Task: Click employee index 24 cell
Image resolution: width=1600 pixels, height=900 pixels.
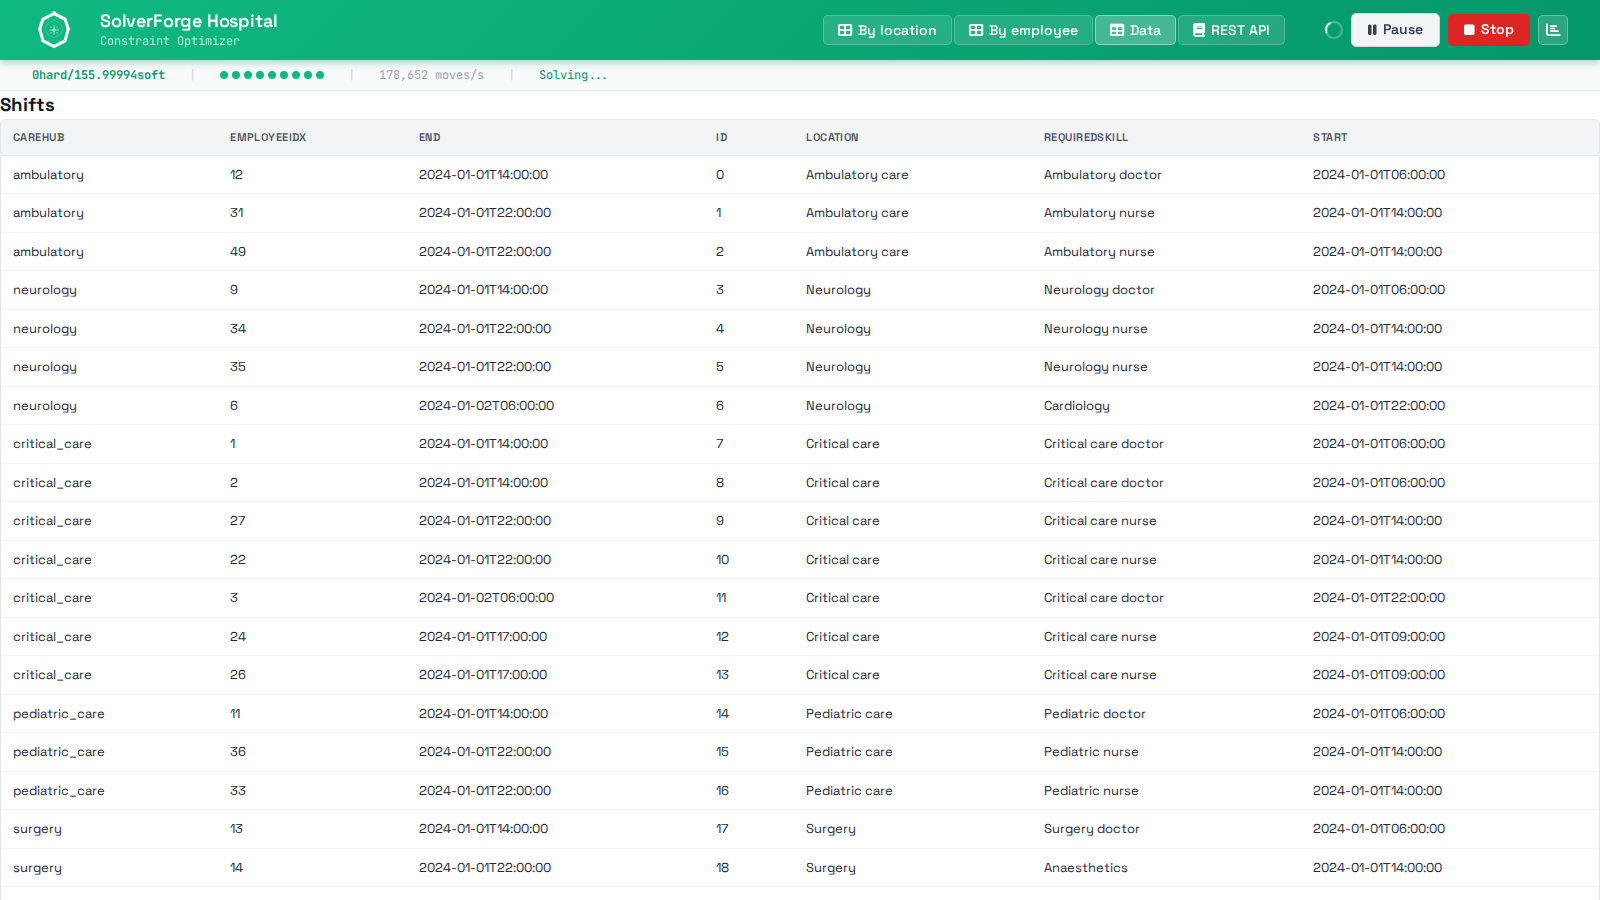Action: [x=238, y=637]
